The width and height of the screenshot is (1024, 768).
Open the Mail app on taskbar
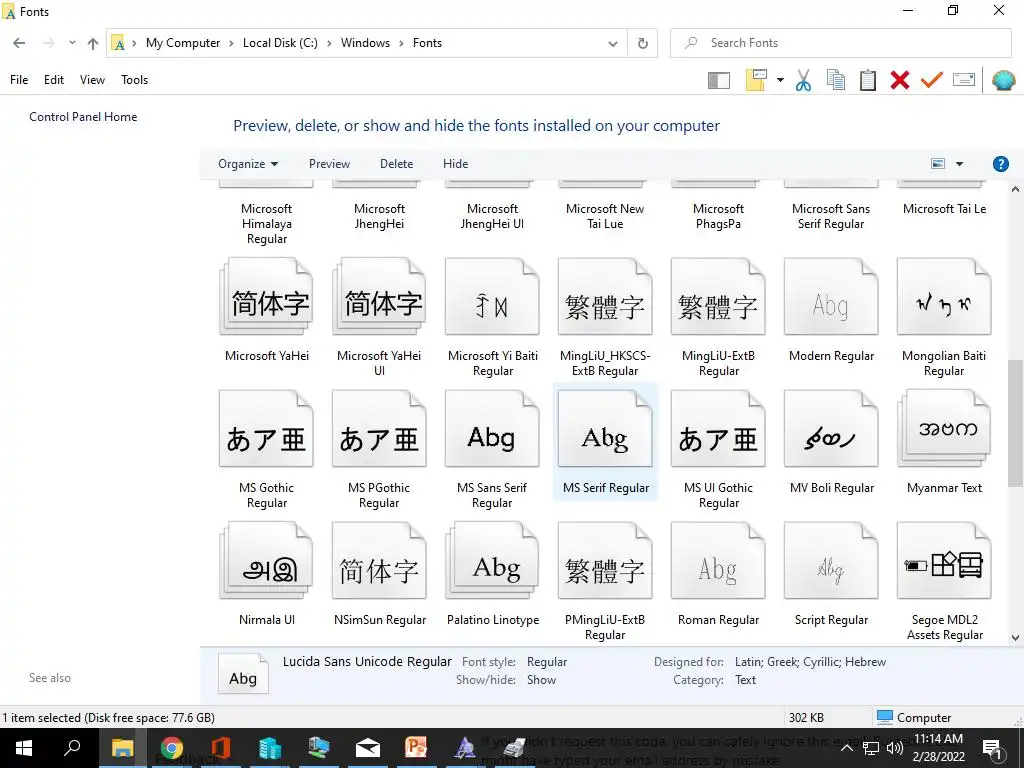(x=368, y=748)
